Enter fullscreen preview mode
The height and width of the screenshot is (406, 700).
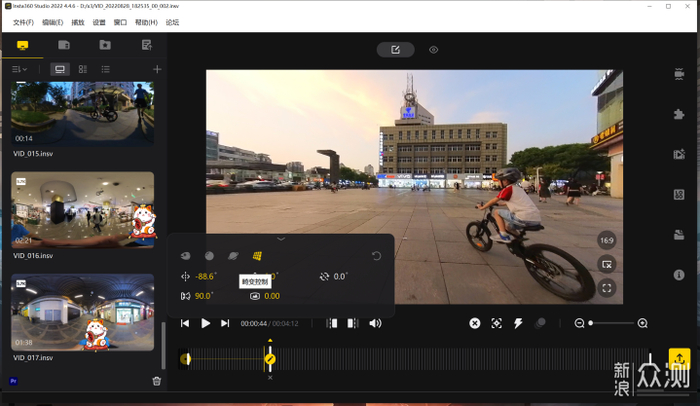(606, 288)
